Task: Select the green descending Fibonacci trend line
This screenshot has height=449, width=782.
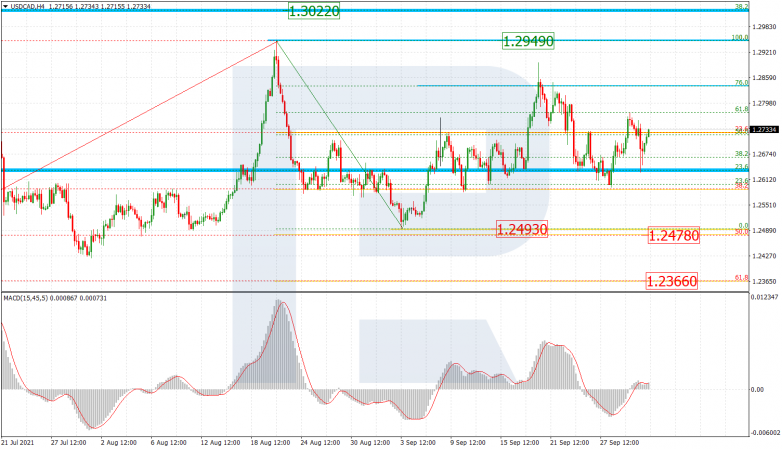Action: click(x=339, y=135)
